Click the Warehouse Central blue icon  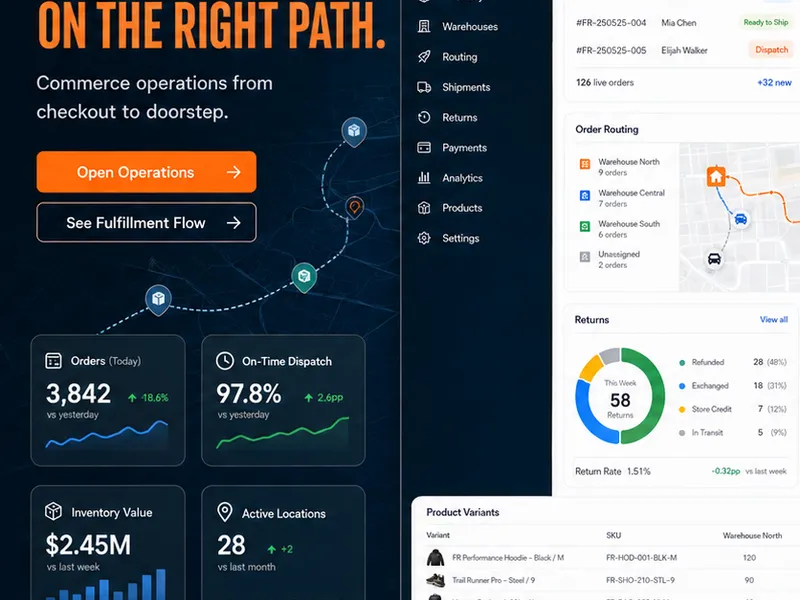coord(585,195)
